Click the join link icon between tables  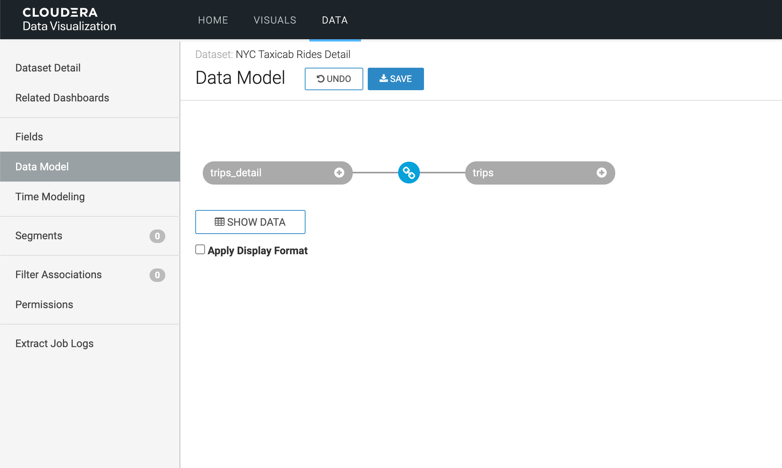tap(408, 173)
